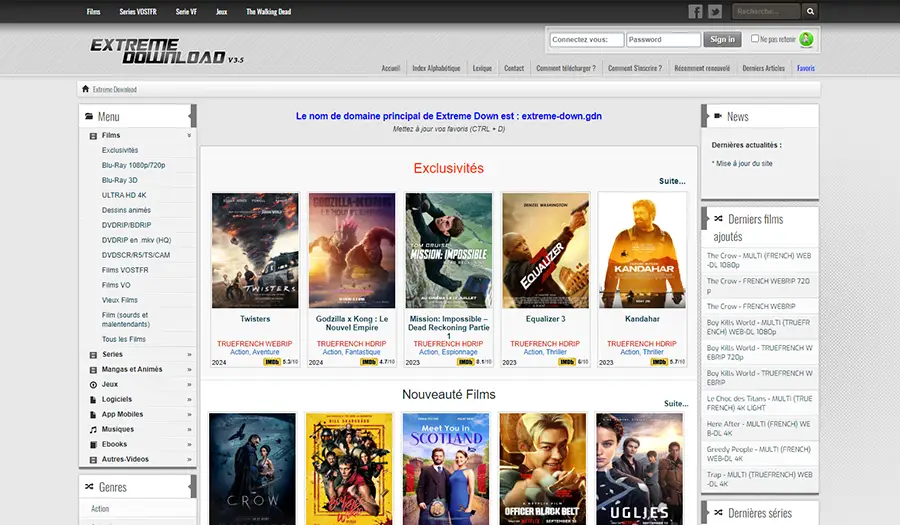Click the green user avatar icon
The width and height of the screenshot is (900, 525).
(x=806, y=39)
